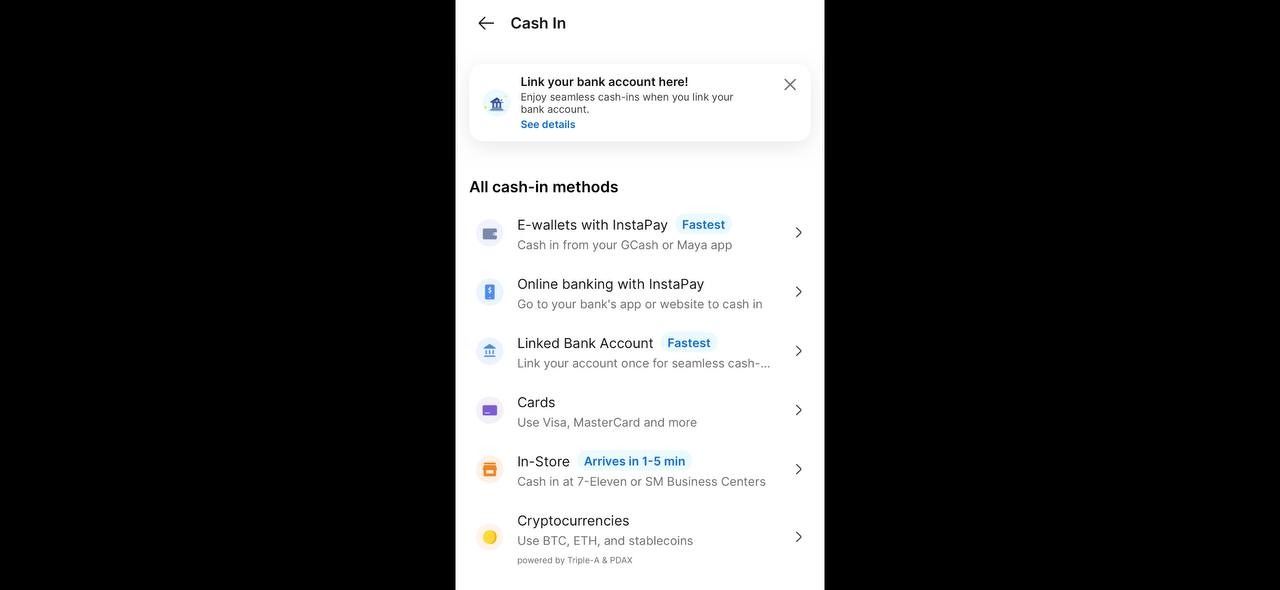Open the See details link
Screen dimensions: 1280x590
click(547, 125)
